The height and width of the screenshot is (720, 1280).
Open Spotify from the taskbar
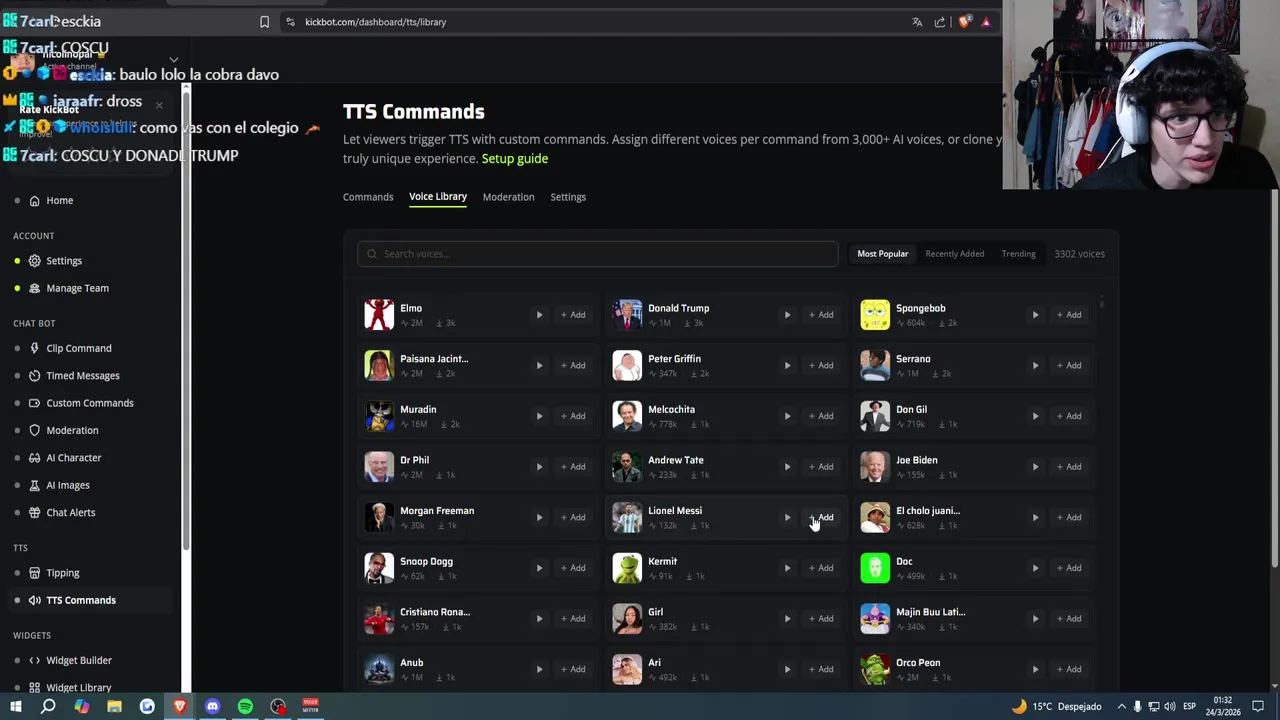point(245,707)
